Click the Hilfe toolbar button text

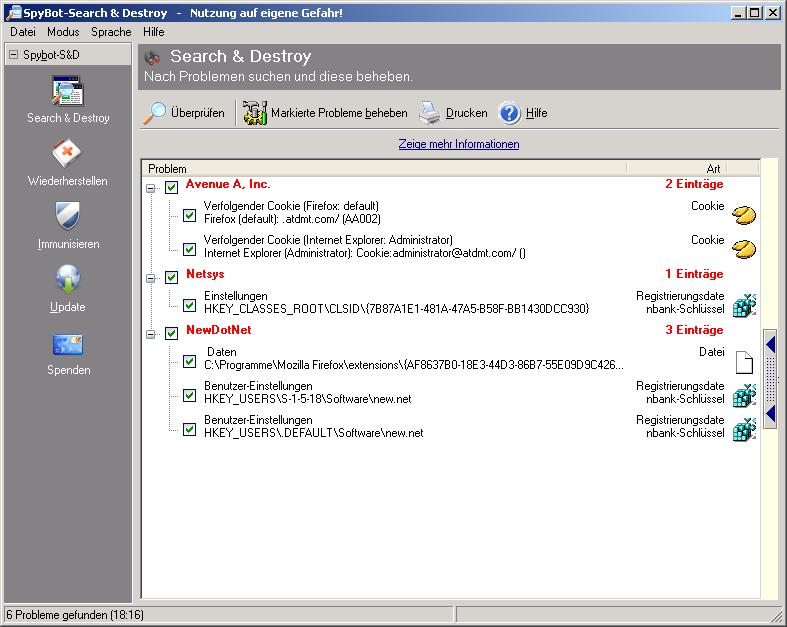point(537,113)
